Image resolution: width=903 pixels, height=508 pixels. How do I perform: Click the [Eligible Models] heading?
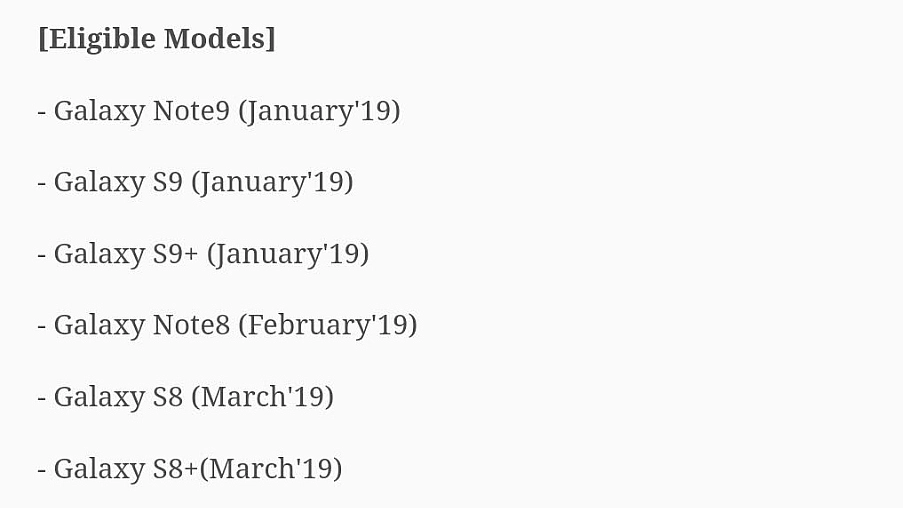[157, 39]
